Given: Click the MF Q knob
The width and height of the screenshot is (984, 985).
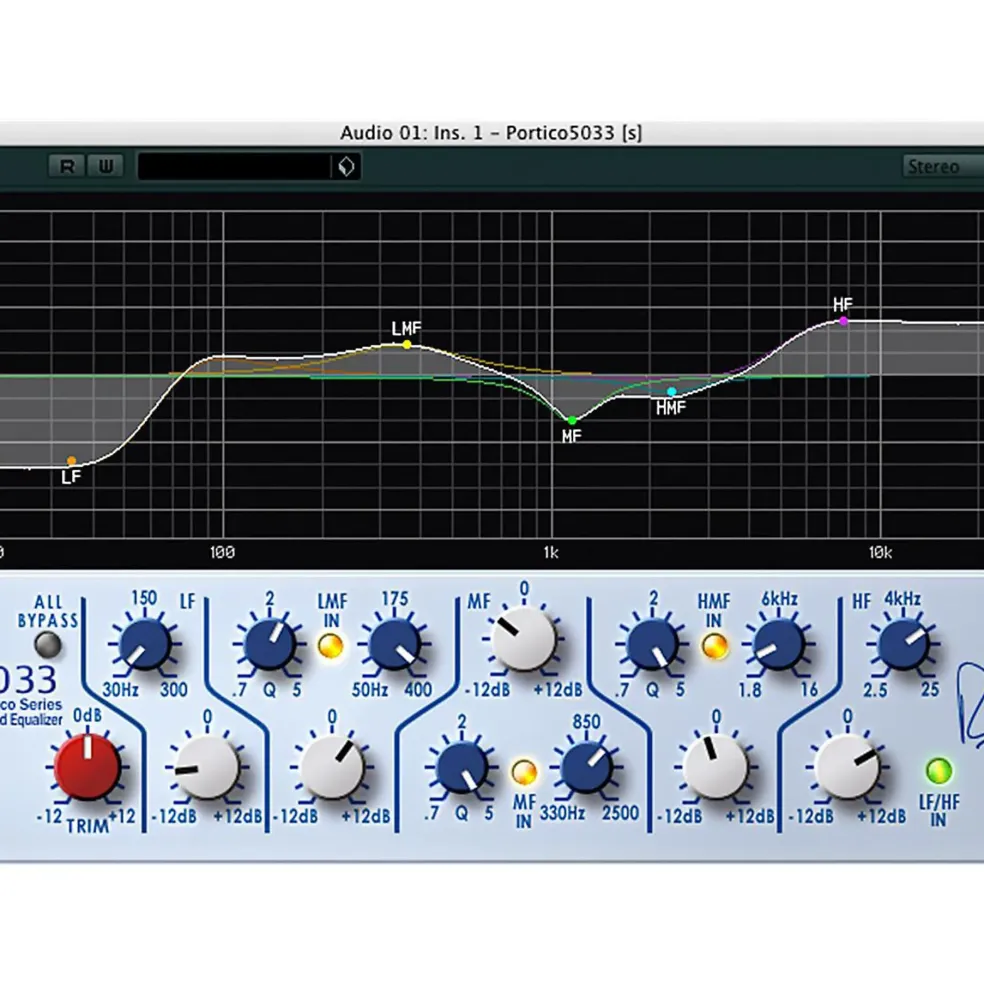Looking at the screenshot, I should (462, 768).
